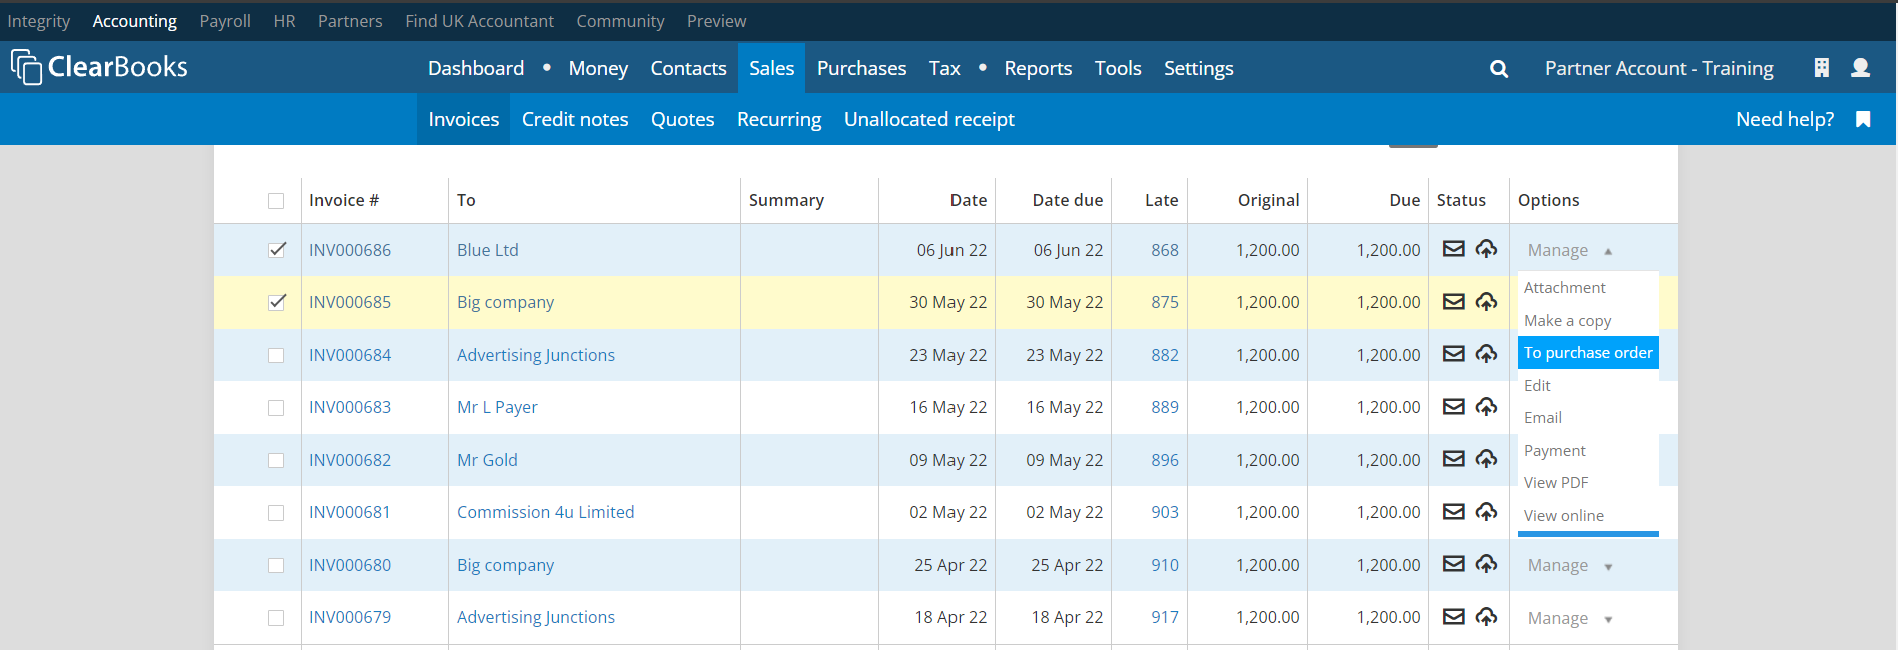Click cloud upload icon for INV000681

pos(1486,512)
